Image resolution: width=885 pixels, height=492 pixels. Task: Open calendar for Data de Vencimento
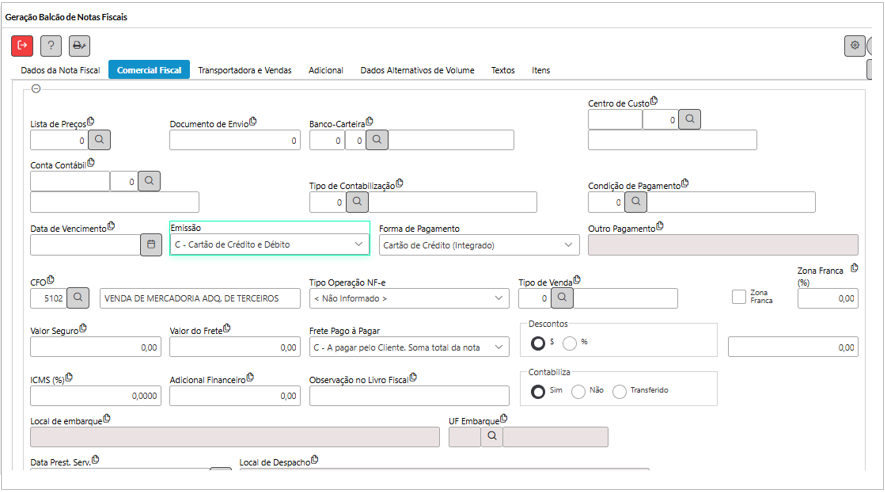click(151, 244)
